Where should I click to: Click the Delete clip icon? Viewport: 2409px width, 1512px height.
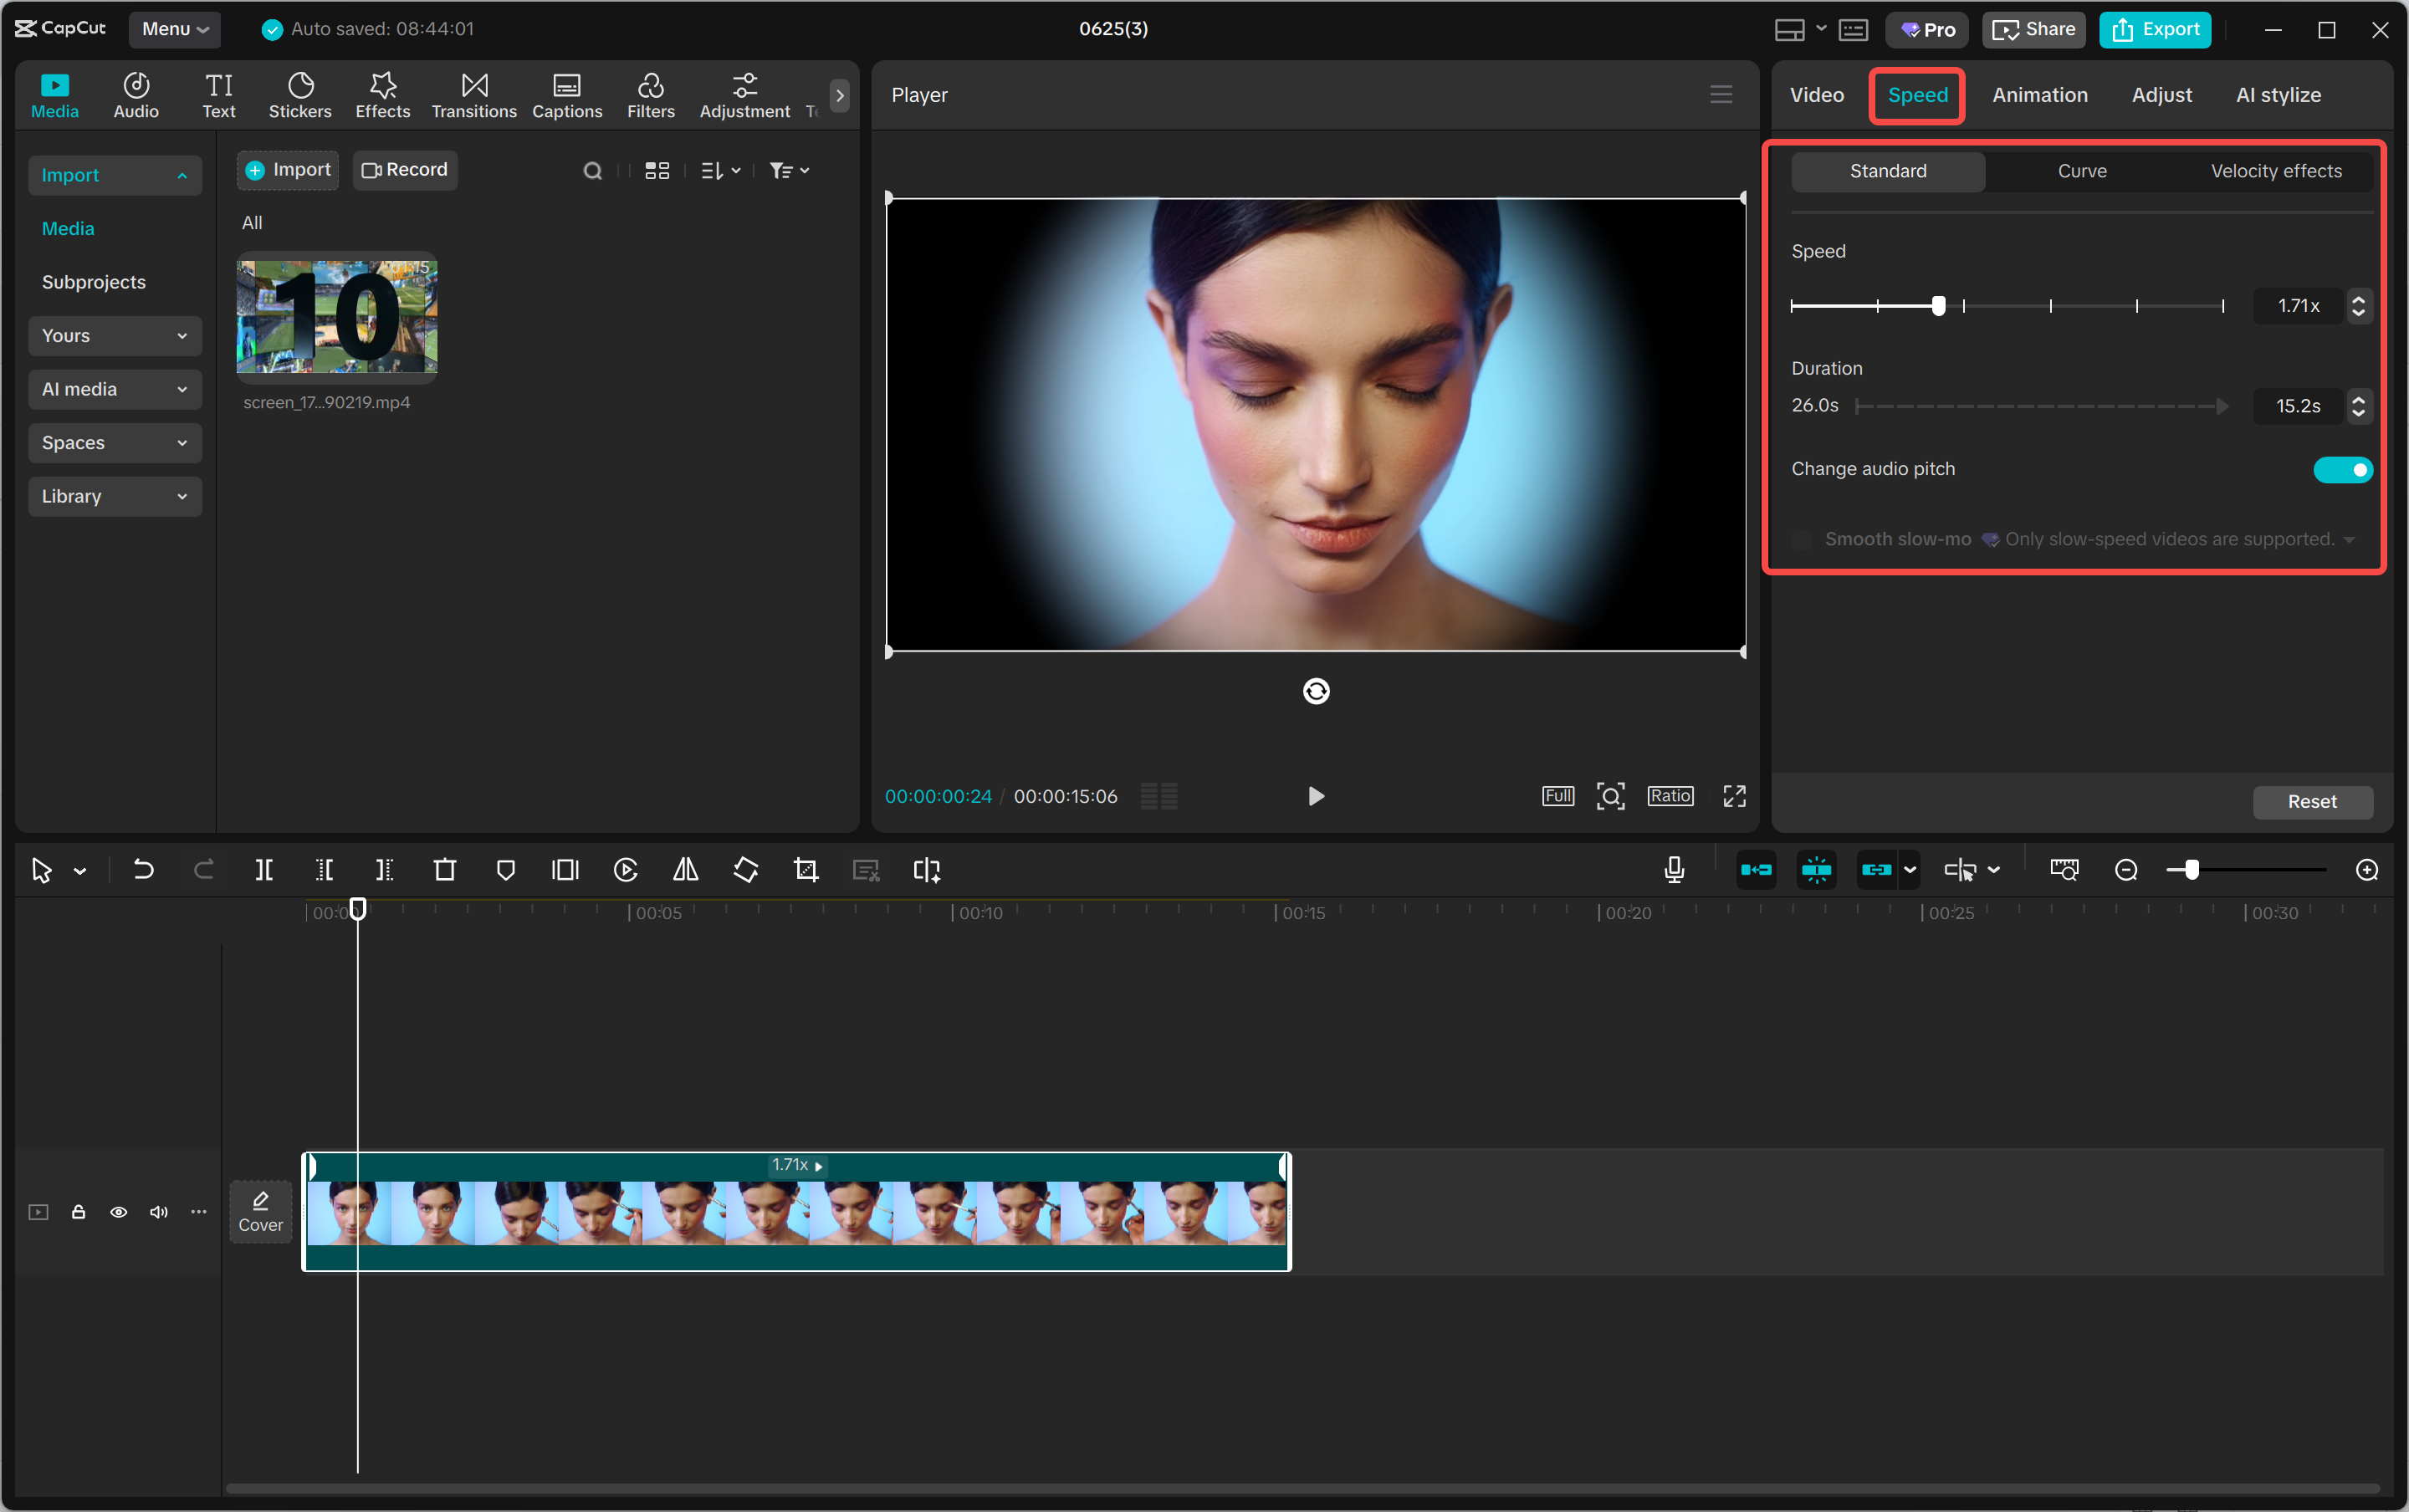click(x=445, y=870)
